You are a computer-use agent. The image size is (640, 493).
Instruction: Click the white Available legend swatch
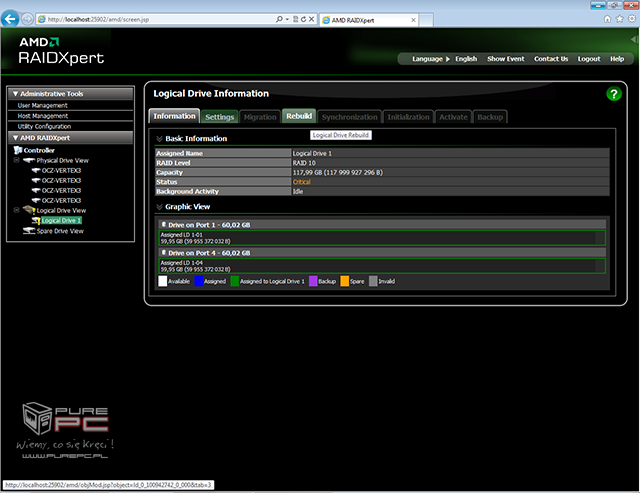click(162, 281)
